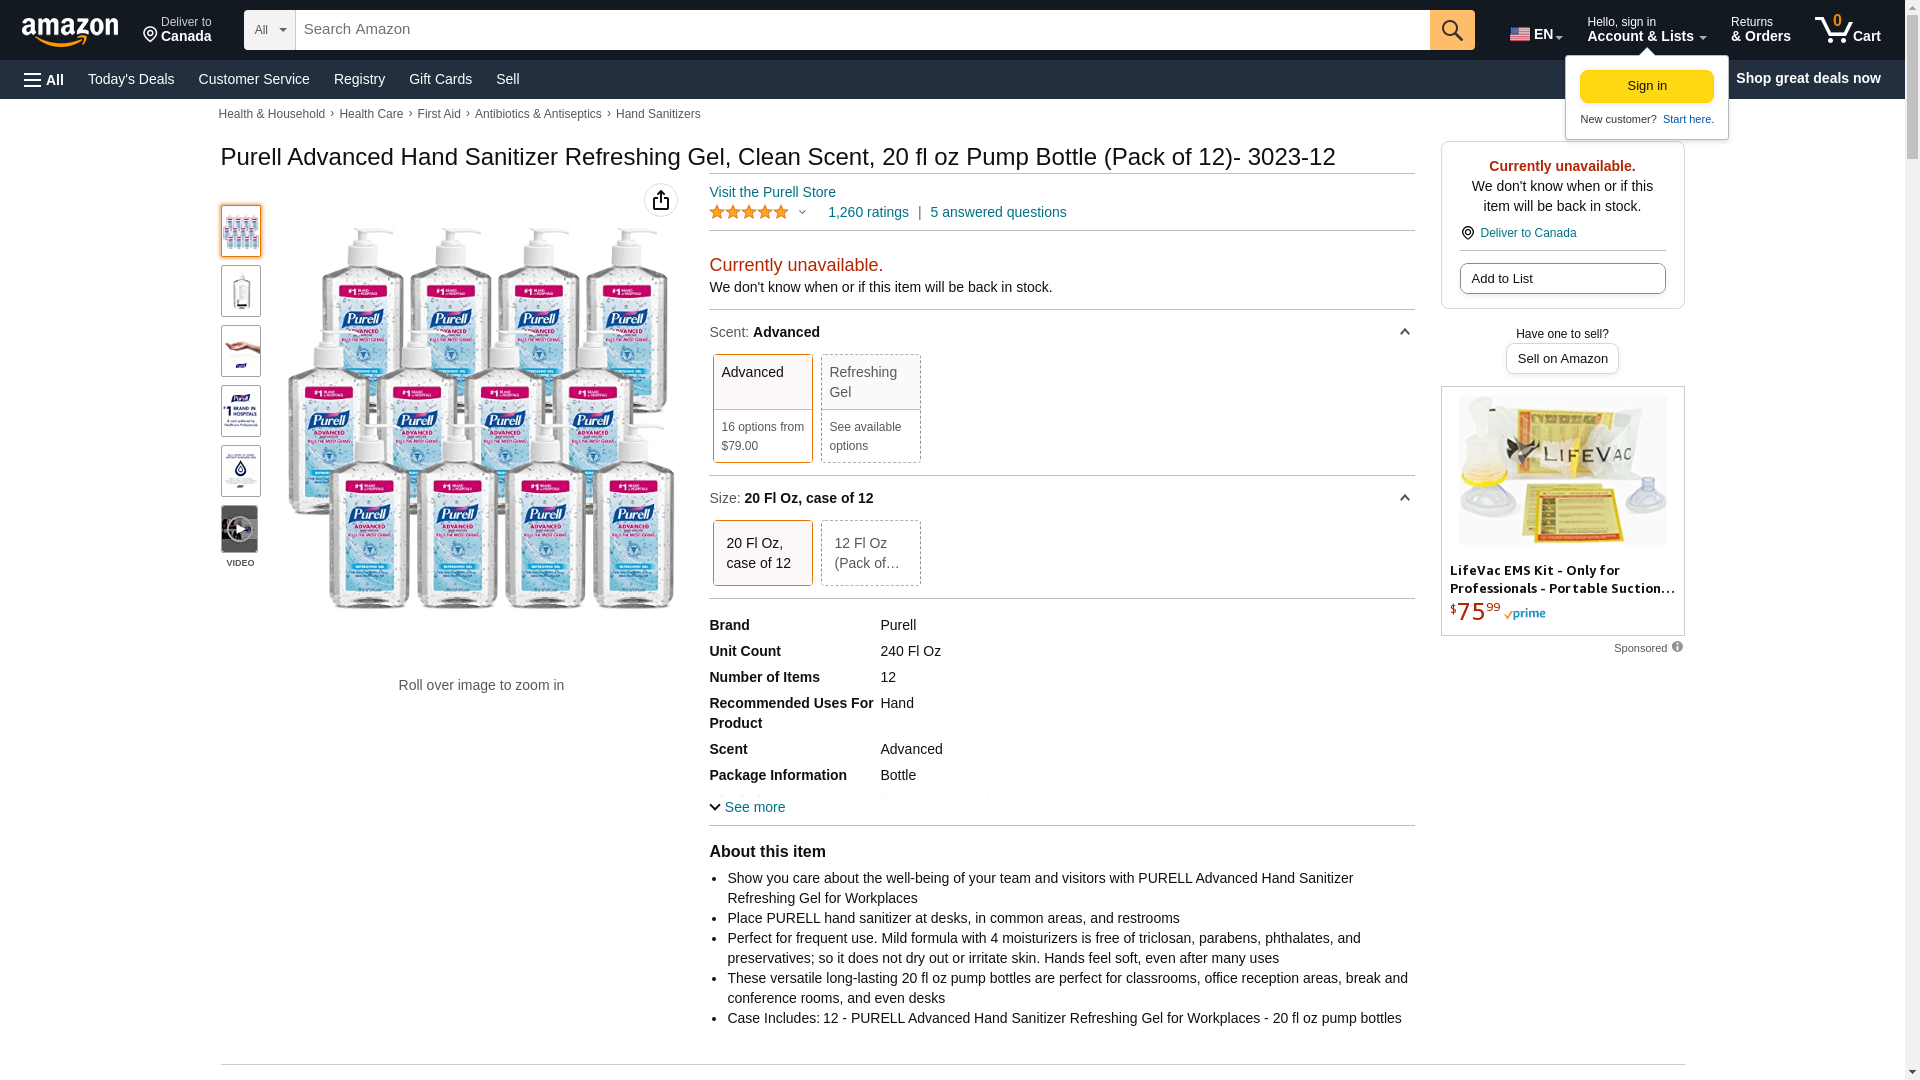1920x1080 pixels.
Task: Select the 12 Fl Oz size option
Action: [870, 553]
